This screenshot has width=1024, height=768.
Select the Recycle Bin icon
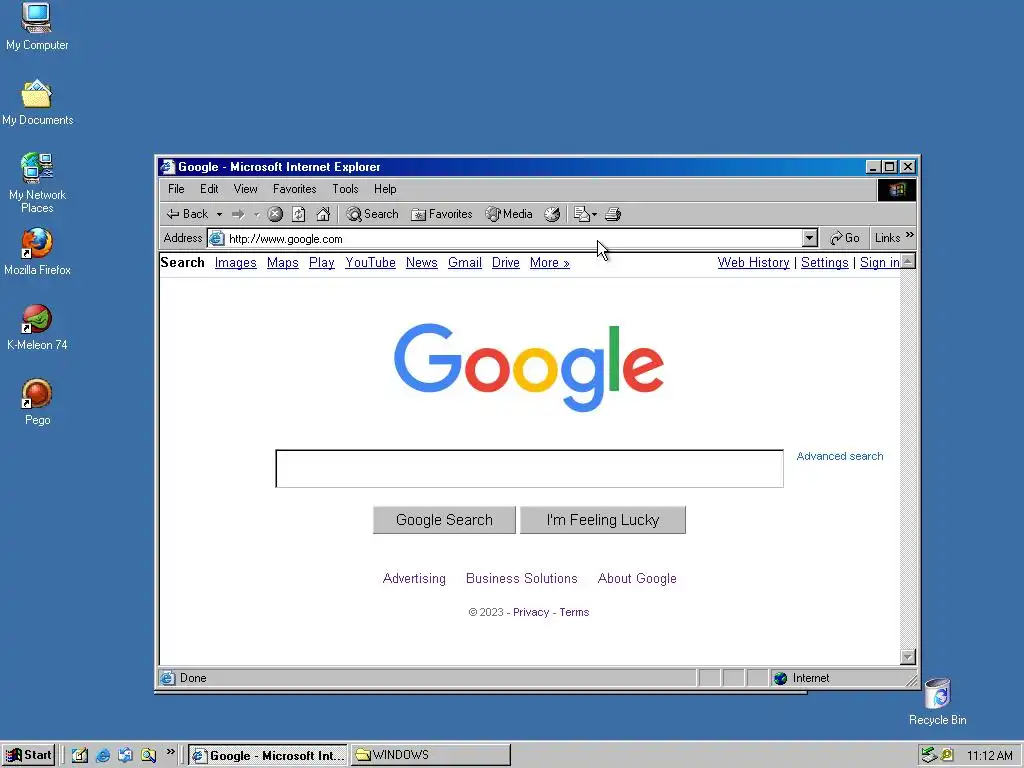pyautogui.click(x=938, y=702)
